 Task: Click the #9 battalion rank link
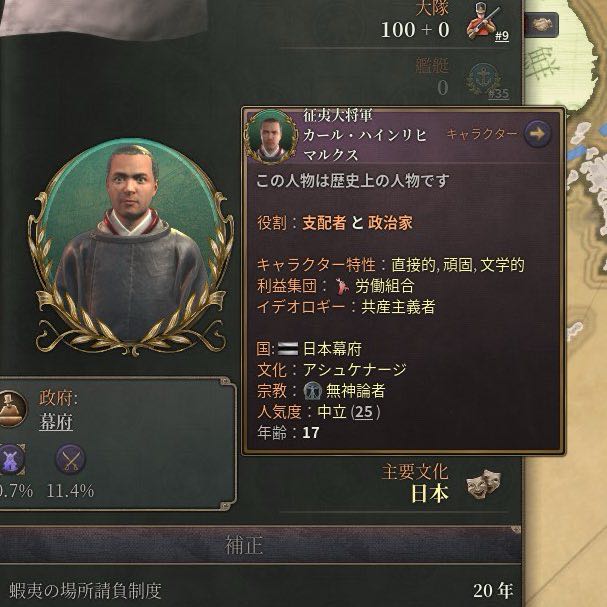coord(502,36)
